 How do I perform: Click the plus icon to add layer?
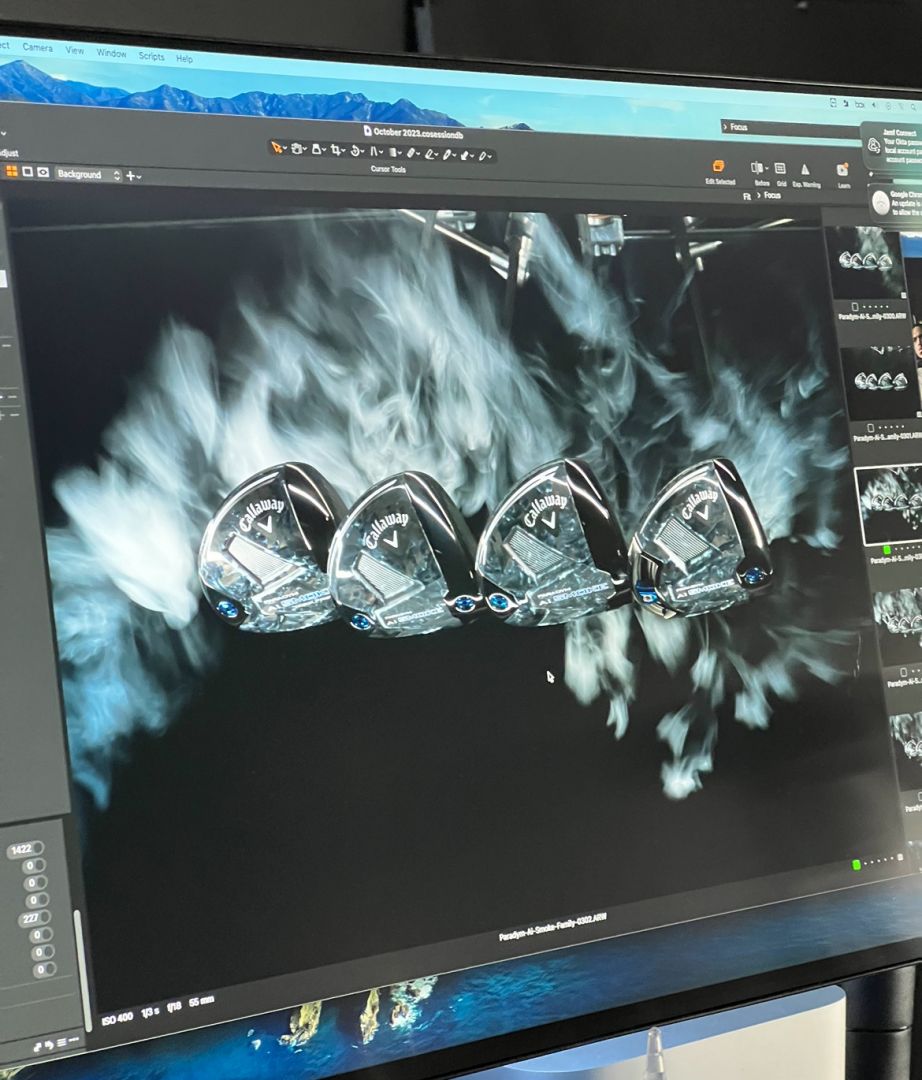pos(130,176)
